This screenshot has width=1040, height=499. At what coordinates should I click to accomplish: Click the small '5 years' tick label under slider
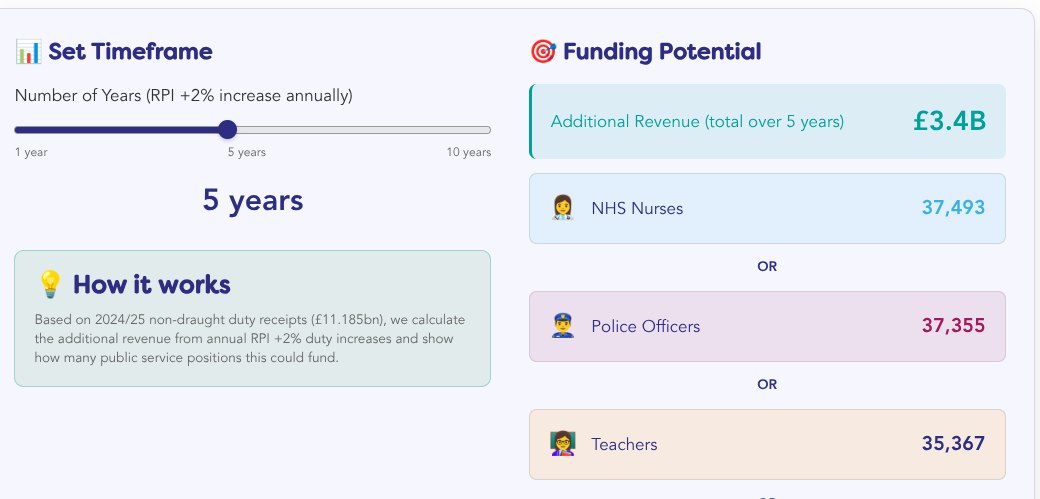(246, 152)
